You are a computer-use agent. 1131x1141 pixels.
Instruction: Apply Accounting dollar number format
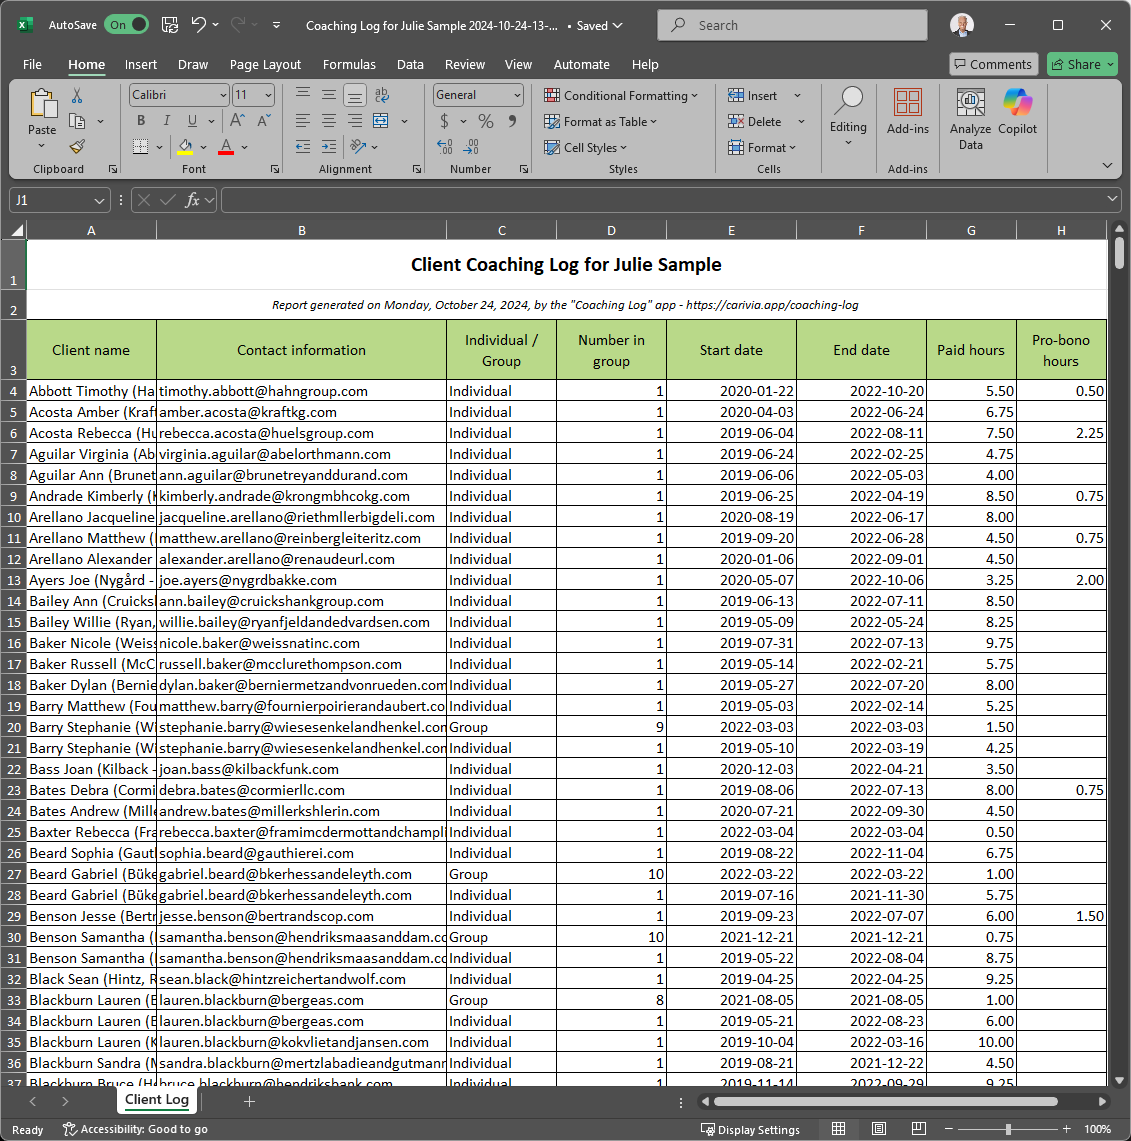pos(444,121)
